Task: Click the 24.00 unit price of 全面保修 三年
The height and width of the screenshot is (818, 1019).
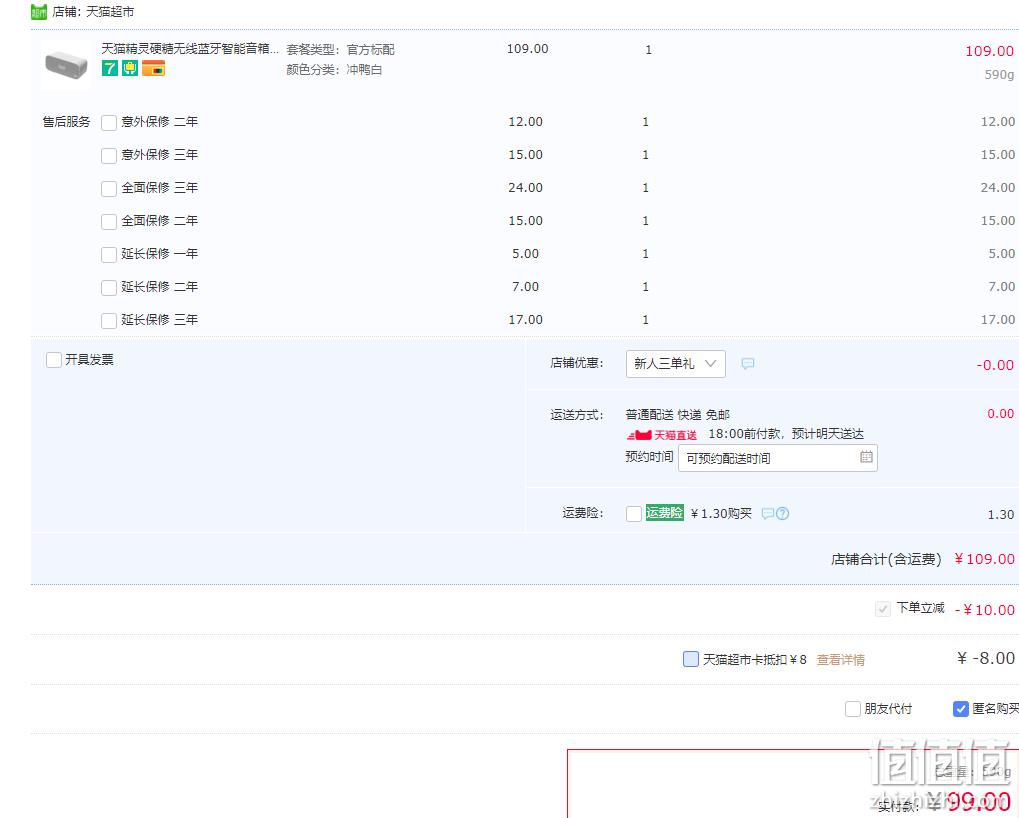Action: coord(525,188)
